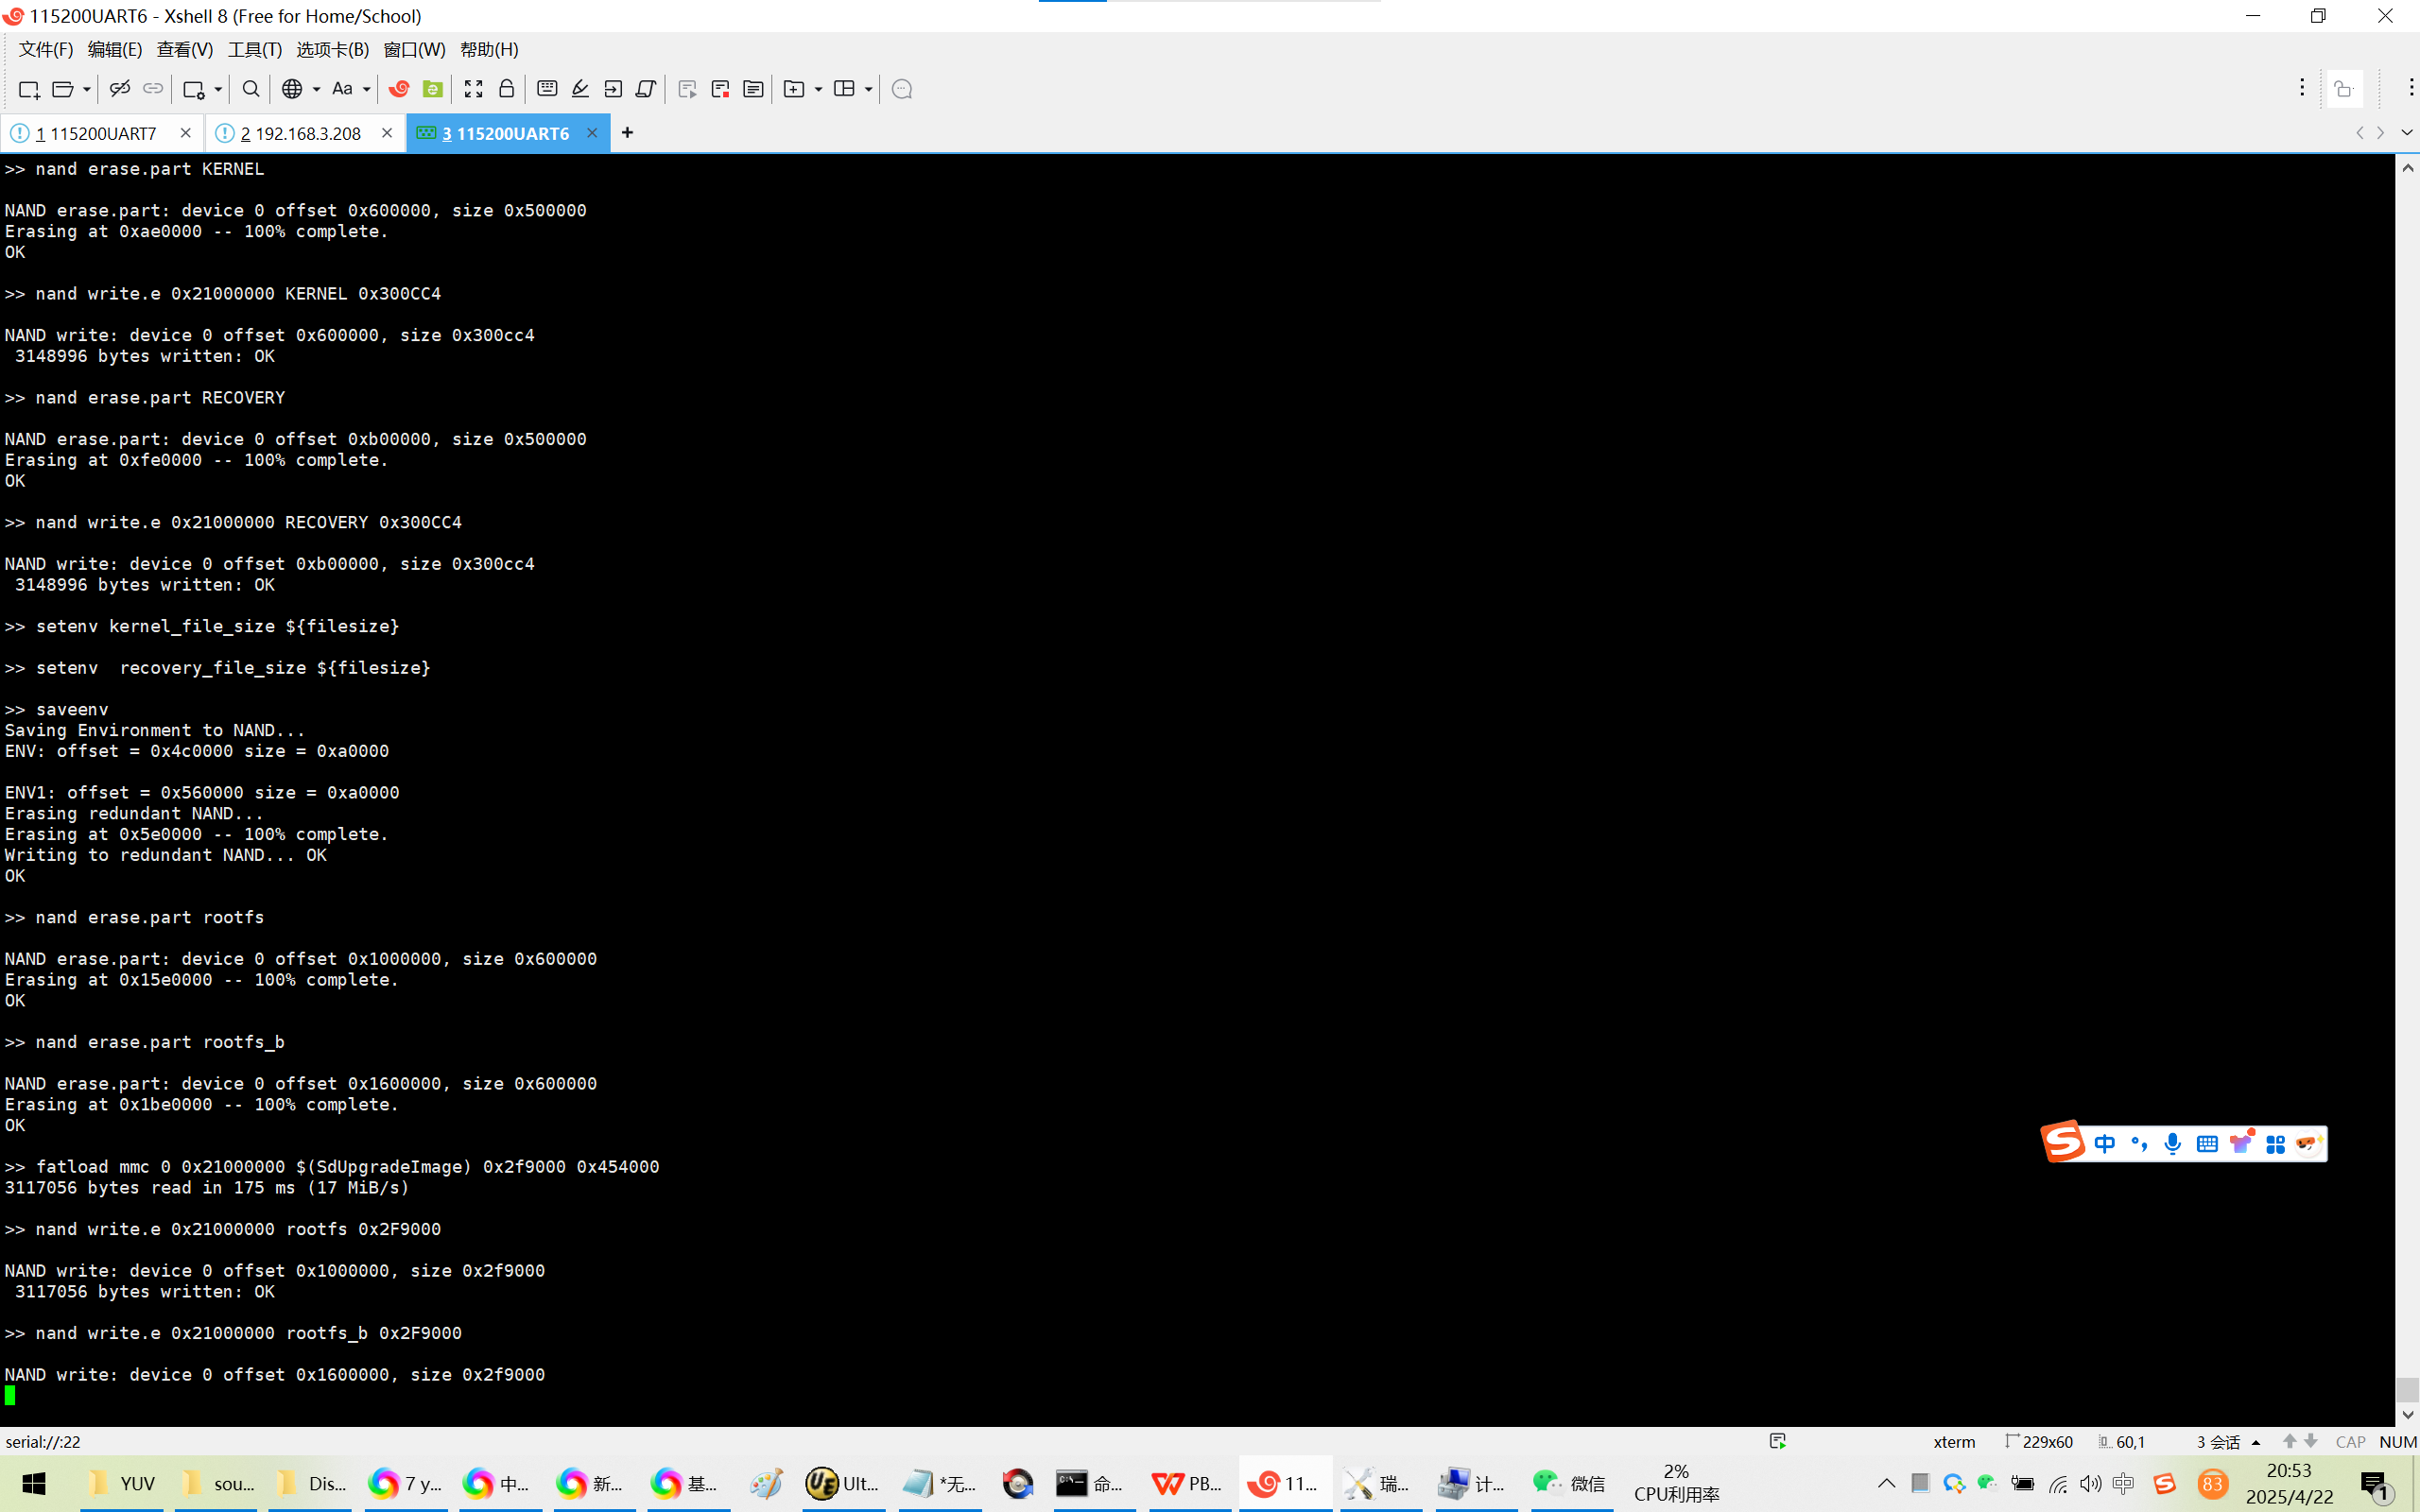
Task: Click the terminal vertical scrollbar thumb
Action: tap(2407, 1389)
